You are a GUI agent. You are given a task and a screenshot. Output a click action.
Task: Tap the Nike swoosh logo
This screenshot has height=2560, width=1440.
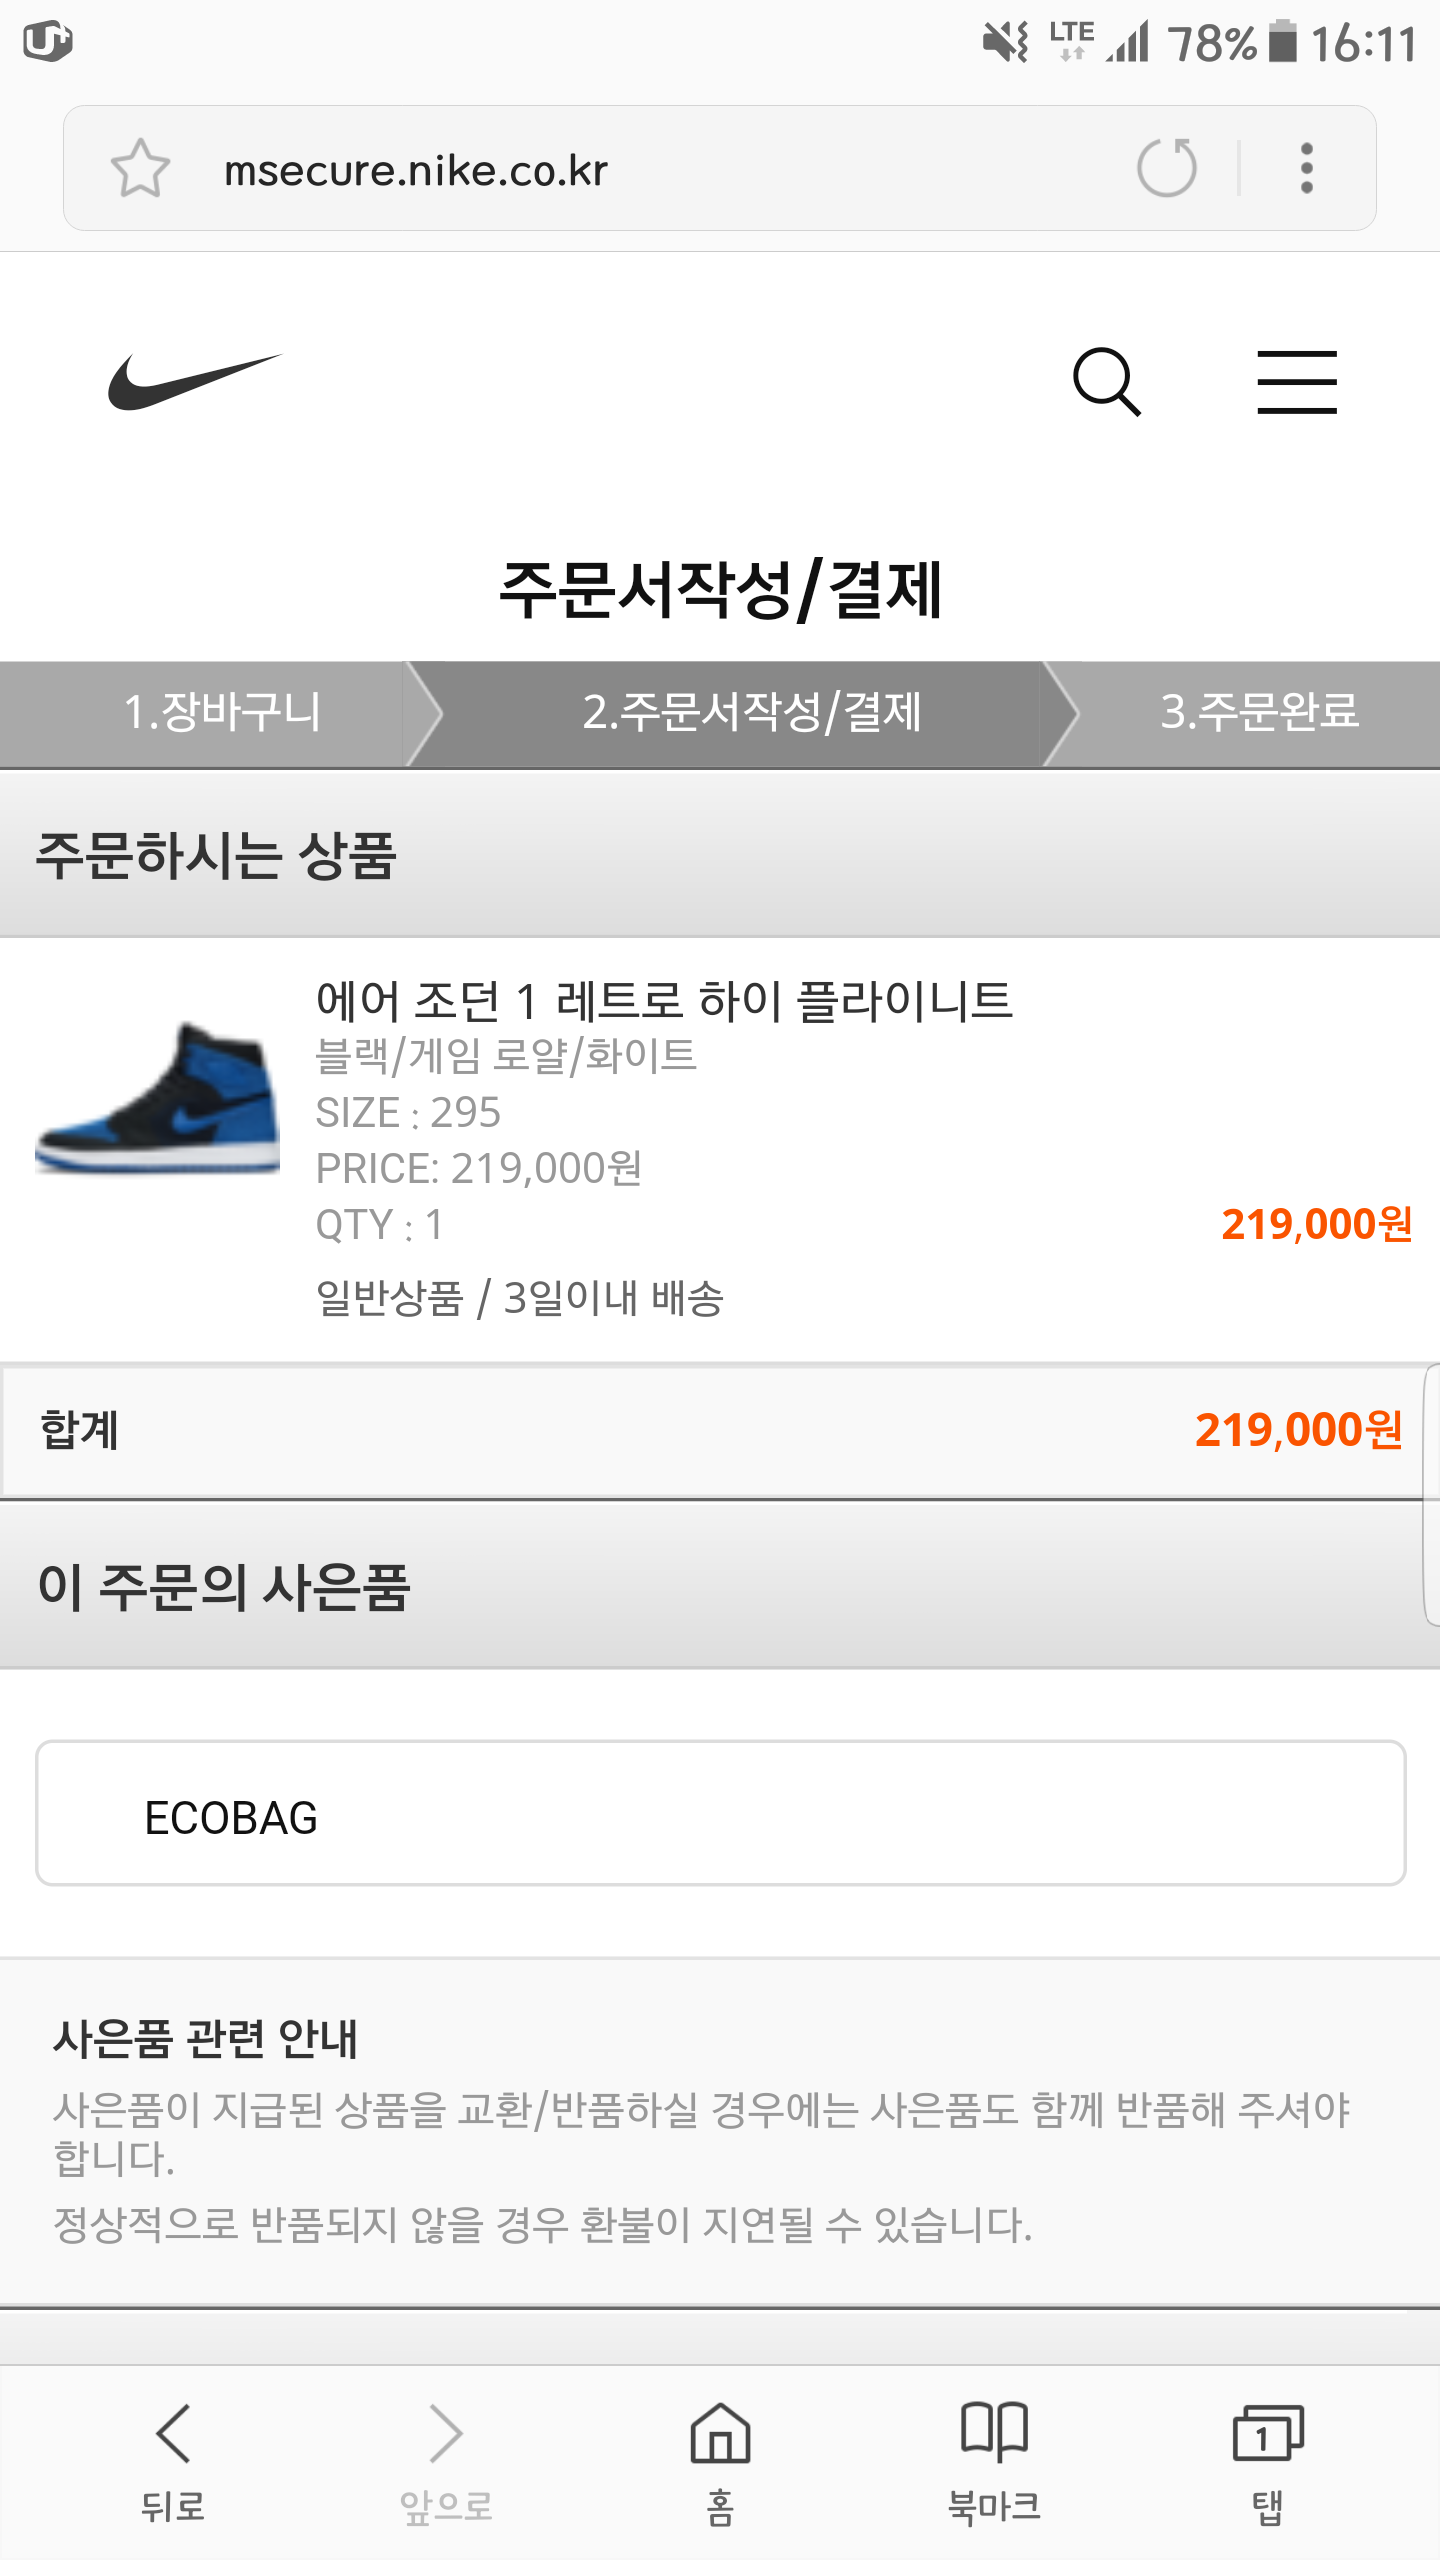tap(195, 381)
